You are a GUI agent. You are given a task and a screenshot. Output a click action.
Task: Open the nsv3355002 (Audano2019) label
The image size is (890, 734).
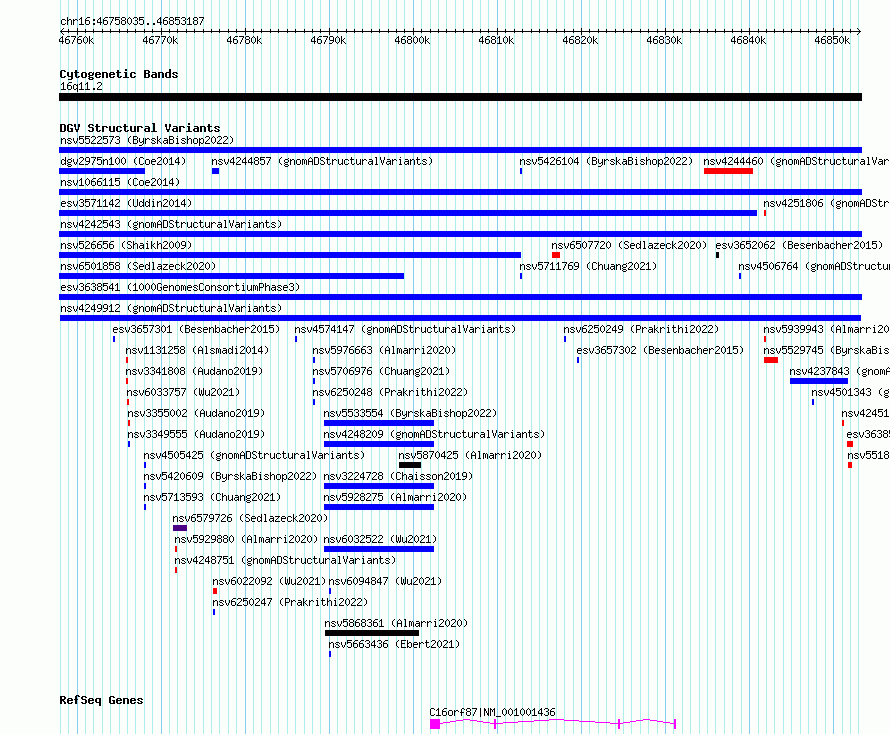pos(196,413)
